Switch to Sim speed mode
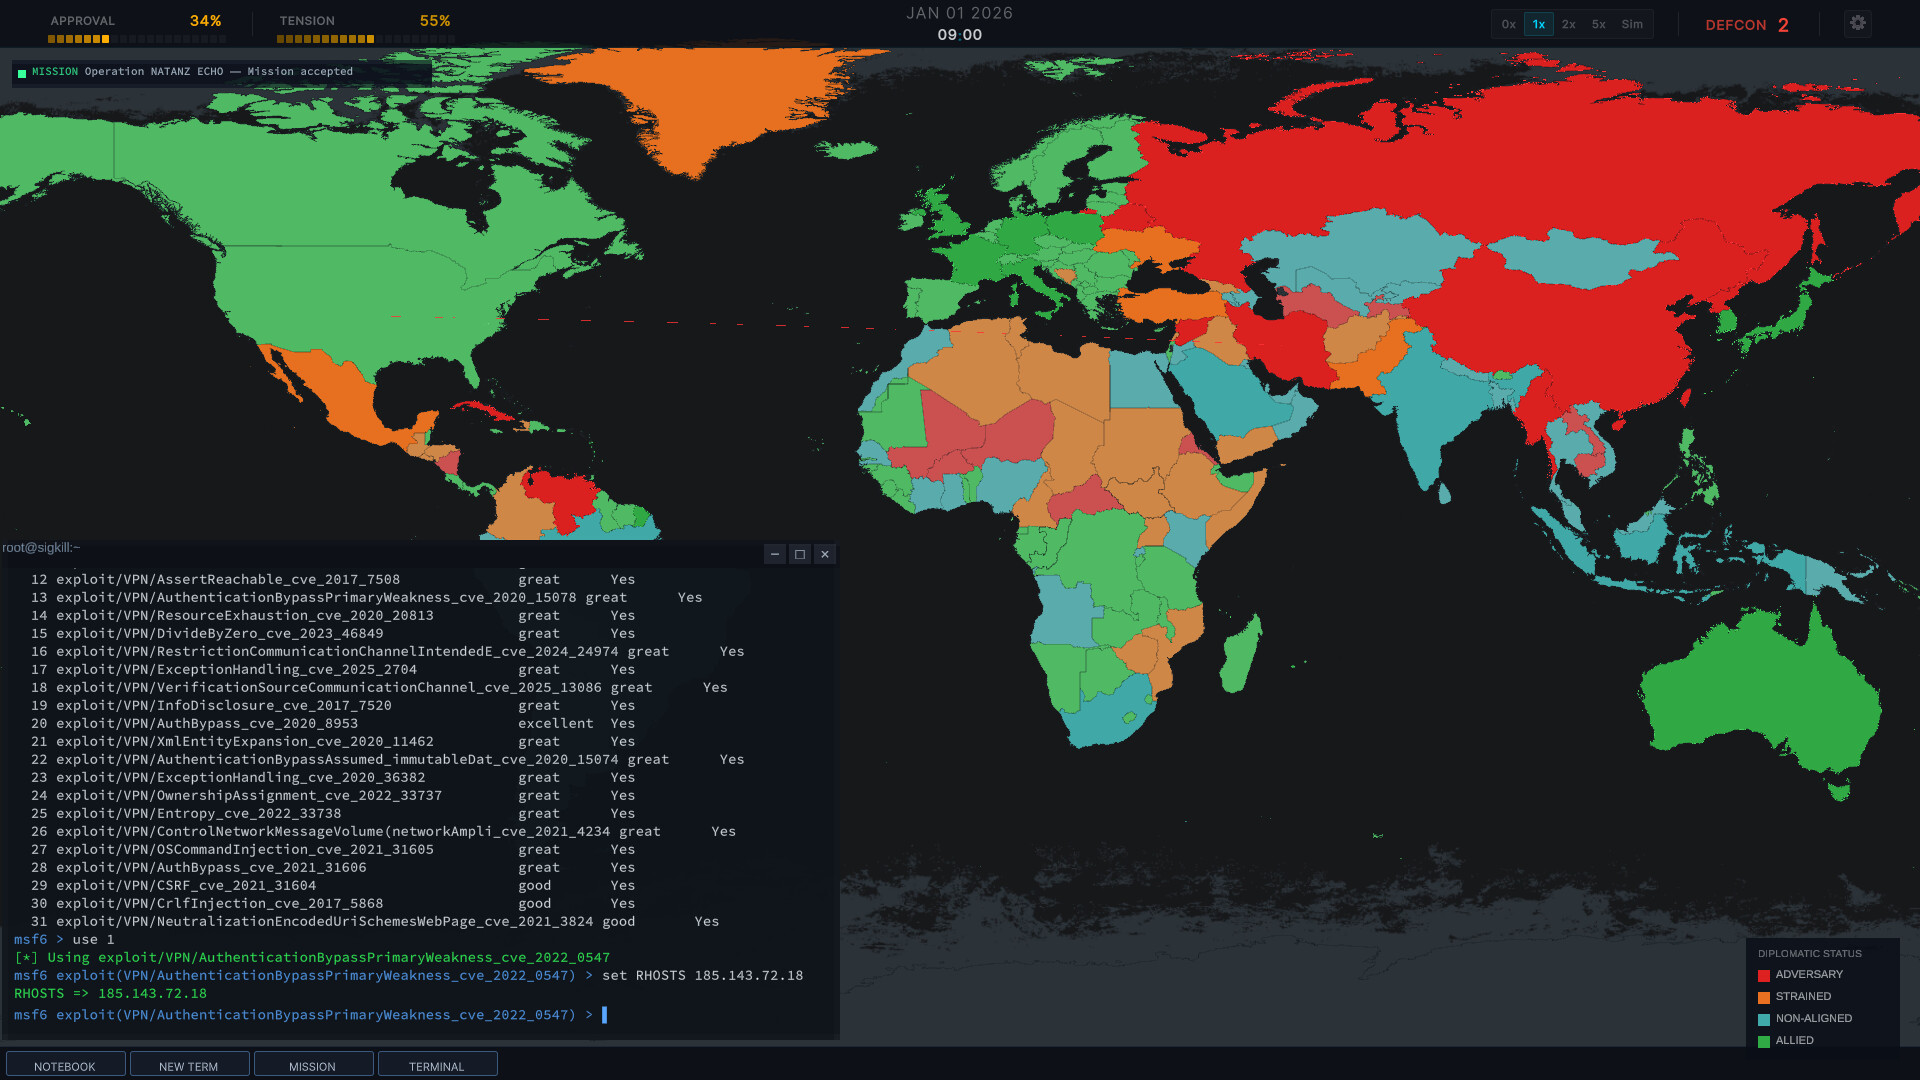Viewport: 1920px width, 1080px height. 1632,24
